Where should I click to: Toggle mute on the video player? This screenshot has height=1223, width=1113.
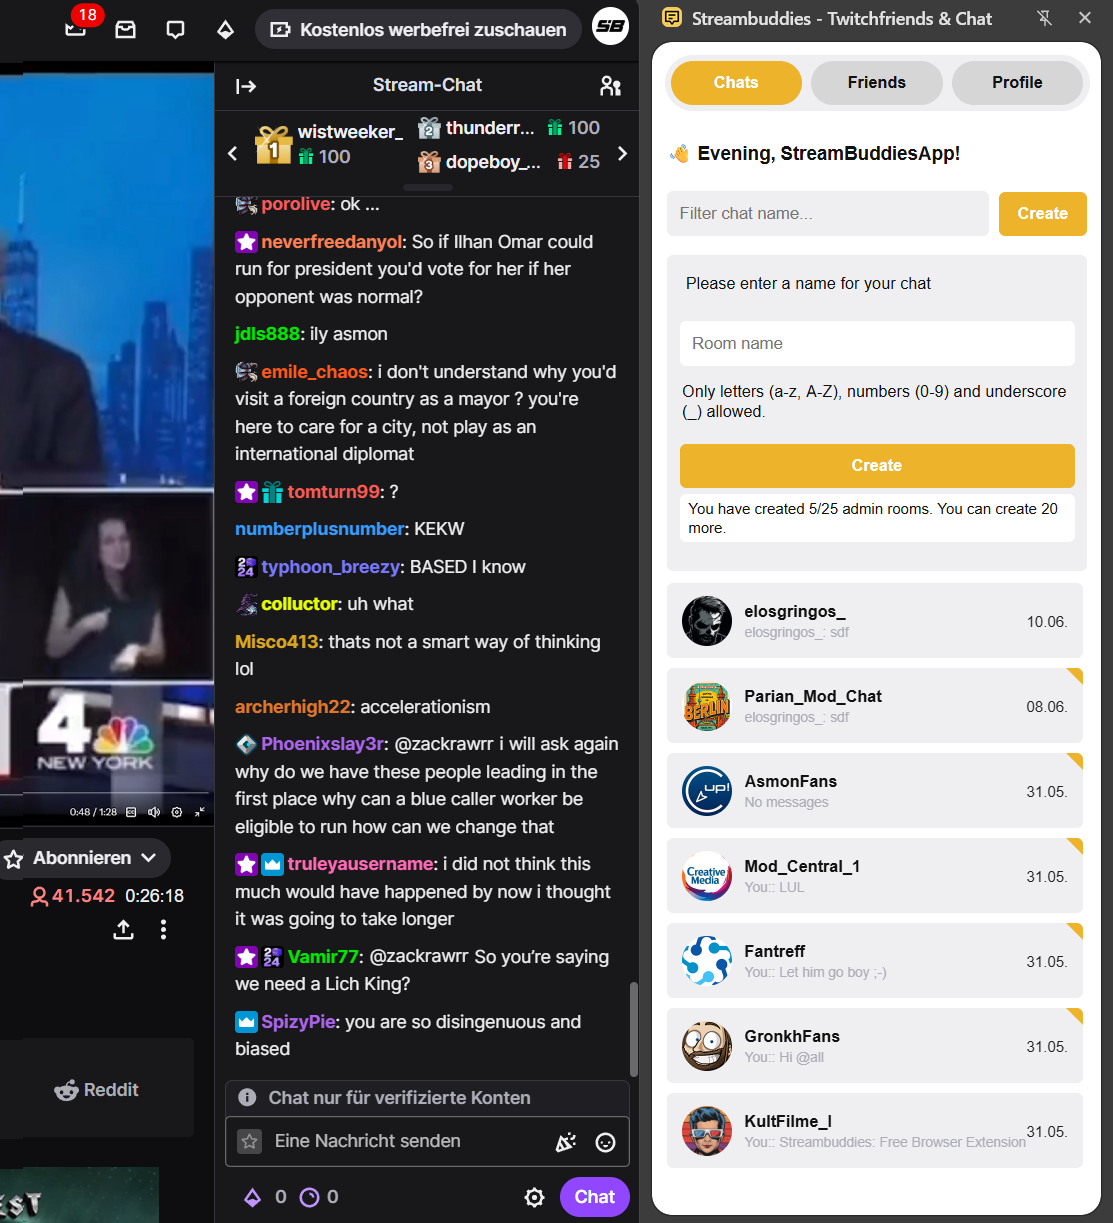coord(154,812)
